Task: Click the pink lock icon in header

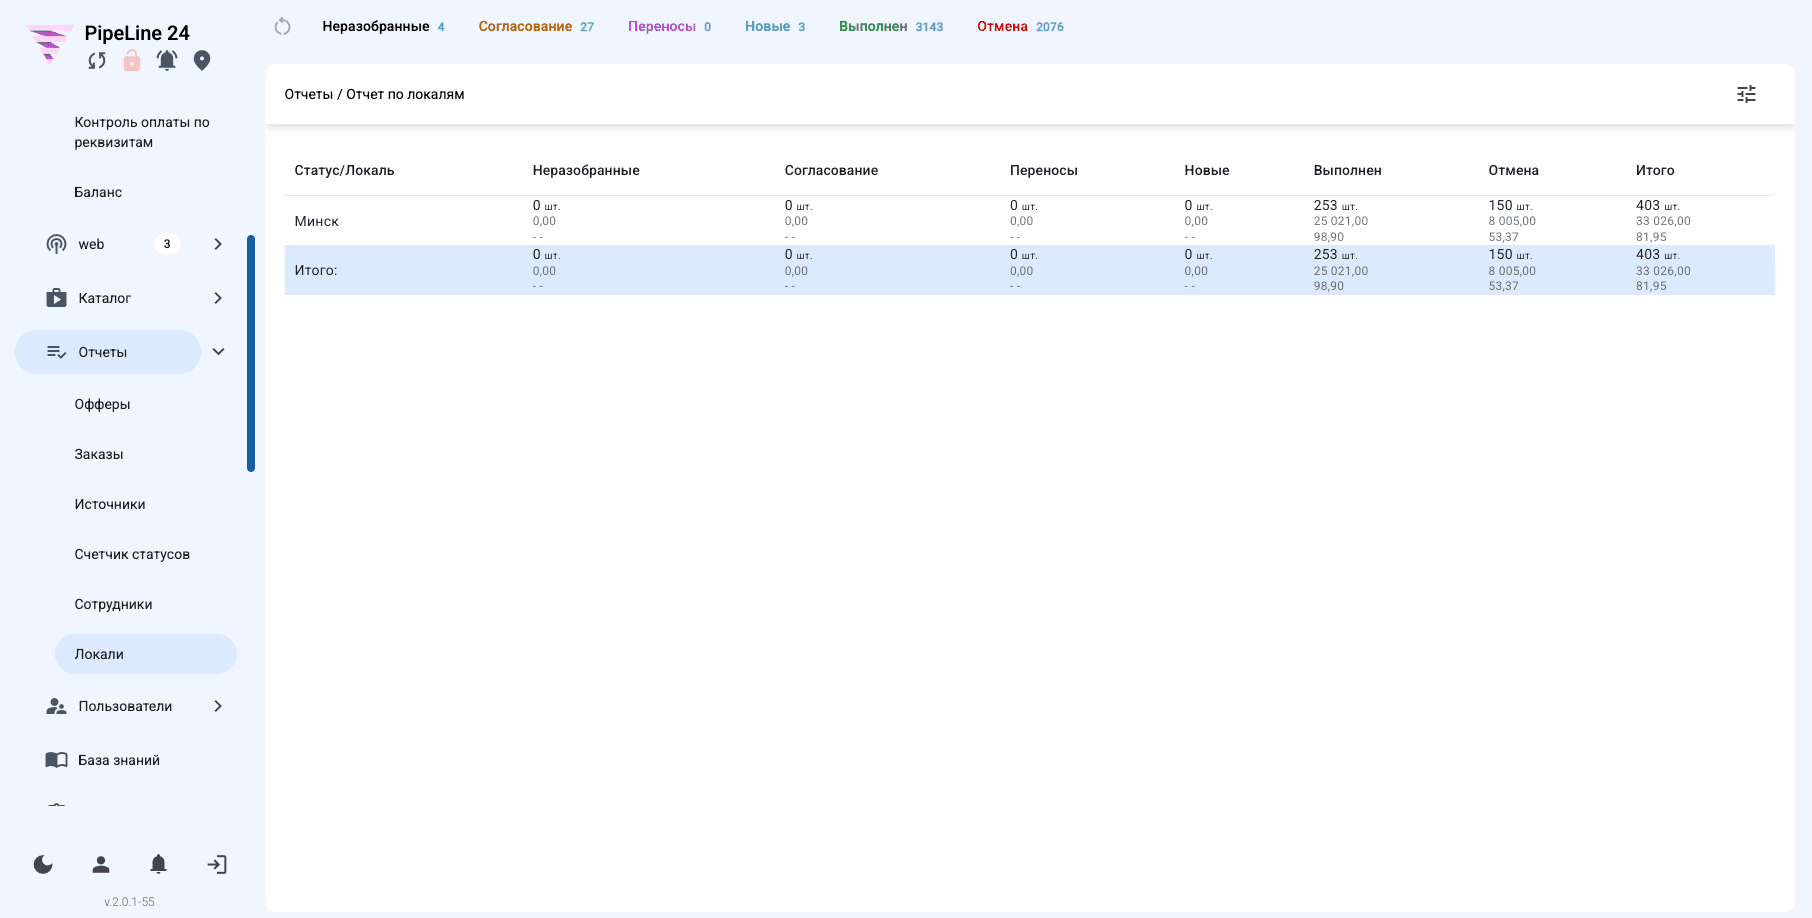Action: pos(132,61)
